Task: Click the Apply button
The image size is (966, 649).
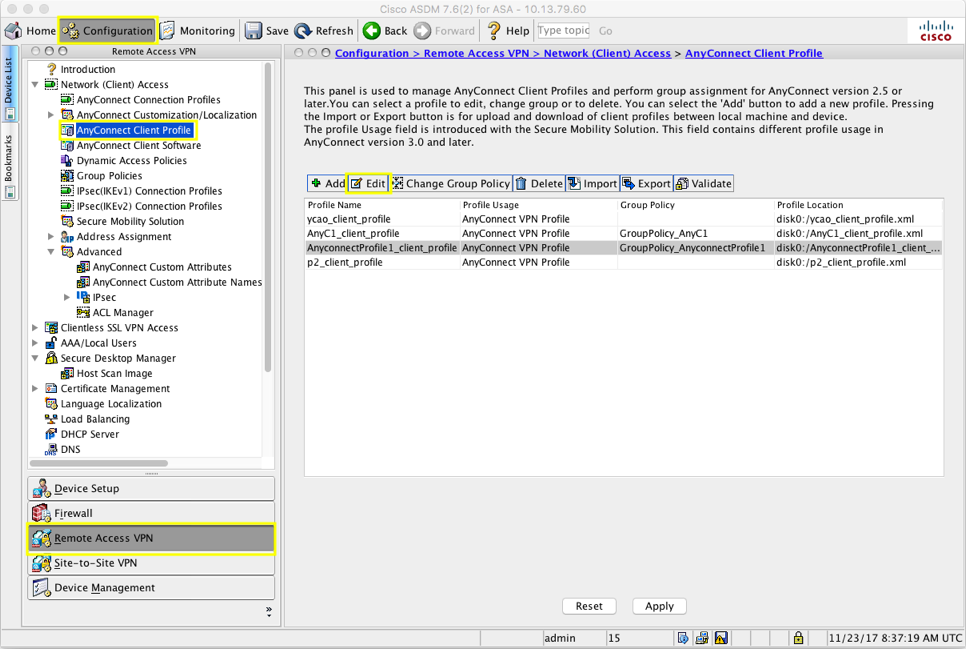Action: pos(659,606)
